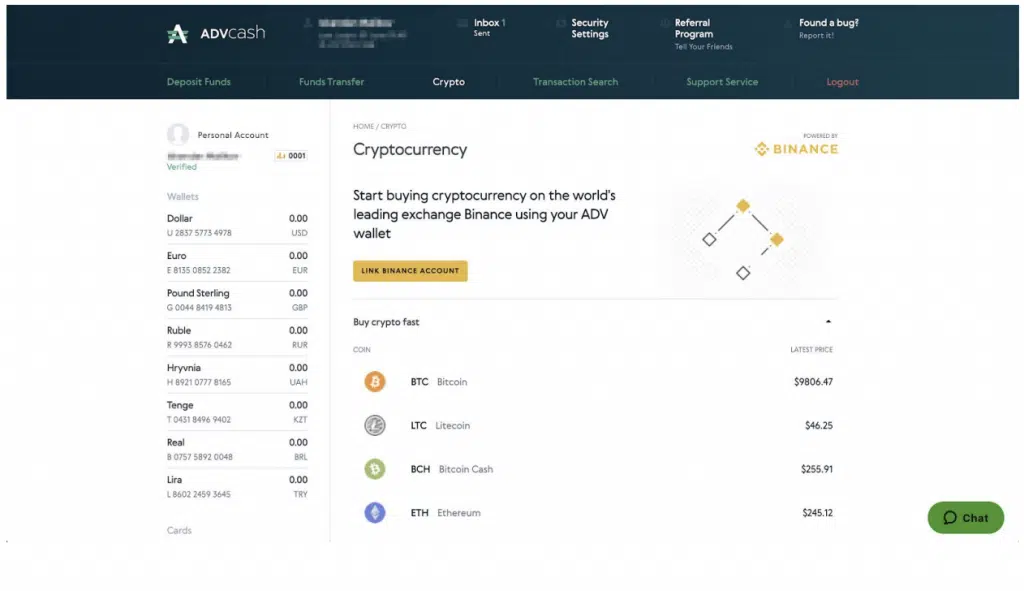1024x591 pixels.
Task: Click the Cards section heading
Action: pos(179,530)
